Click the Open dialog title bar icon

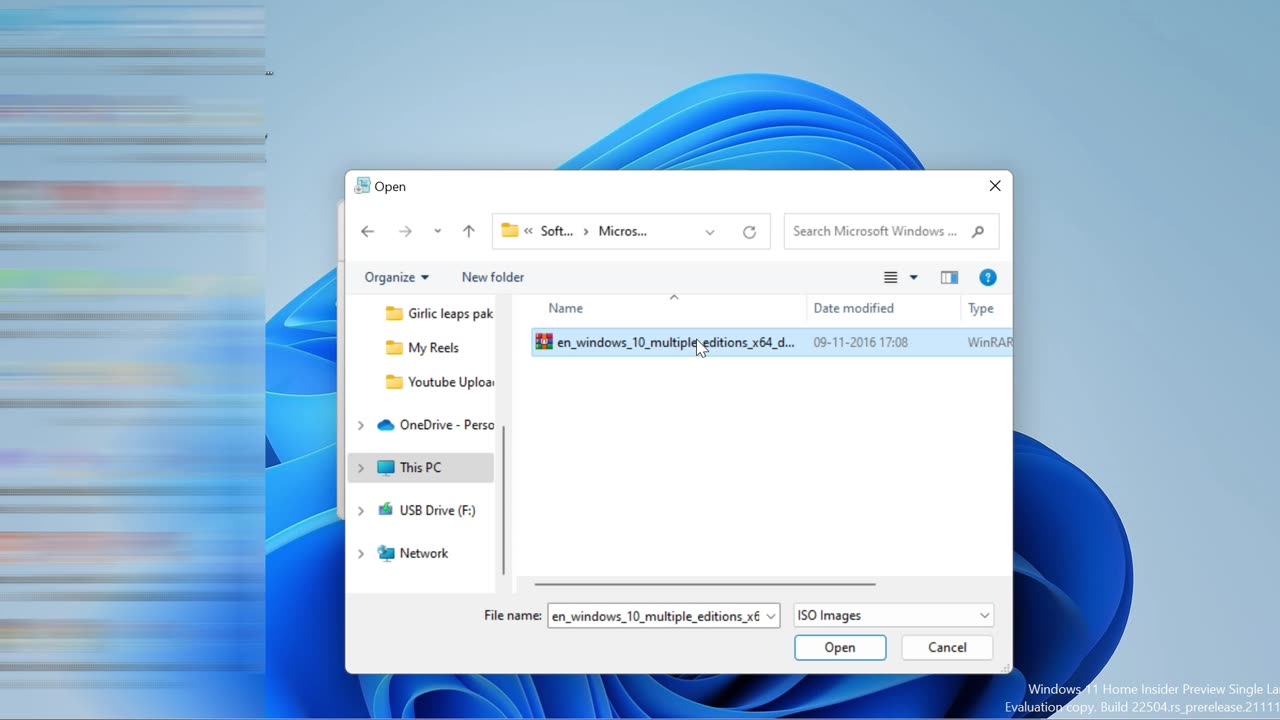click(362, 186)
